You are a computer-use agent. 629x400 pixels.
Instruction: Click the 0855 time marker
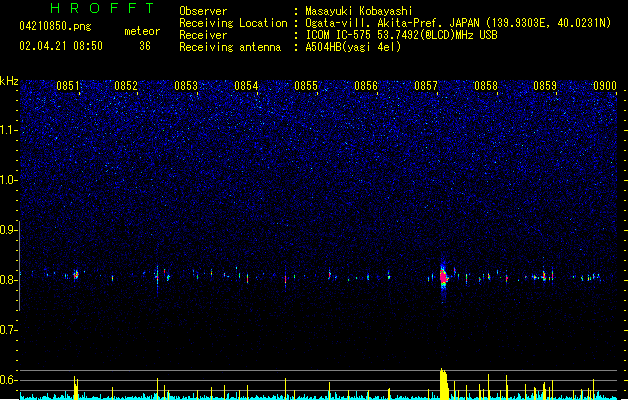pos(306,86)
